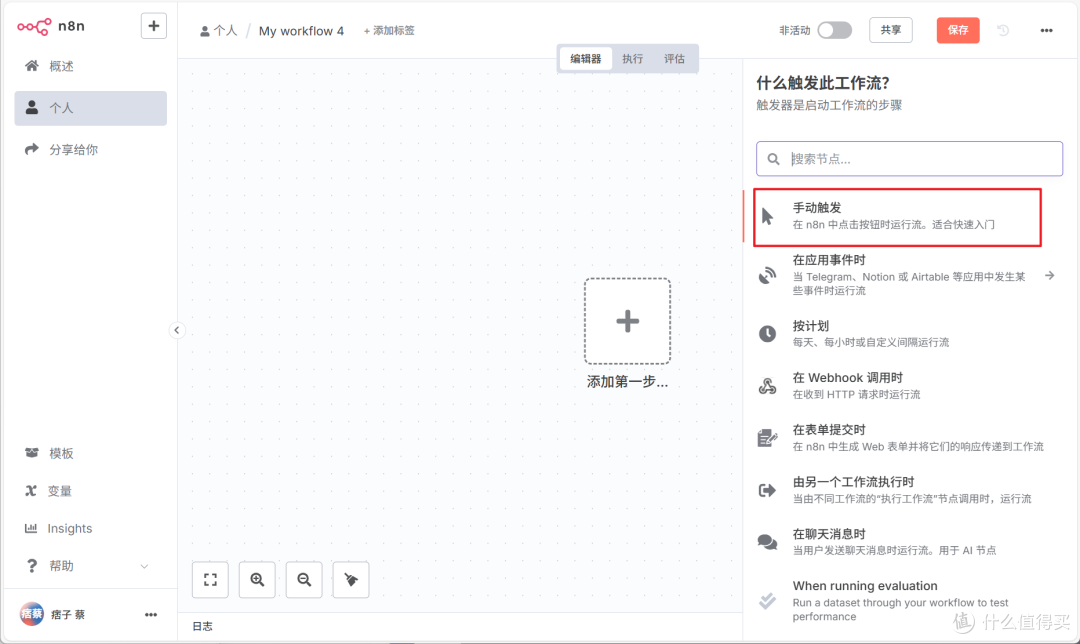
Task: Focus the 搜索节点 search field
Action: pyautogui.click(x=909, y=159)
